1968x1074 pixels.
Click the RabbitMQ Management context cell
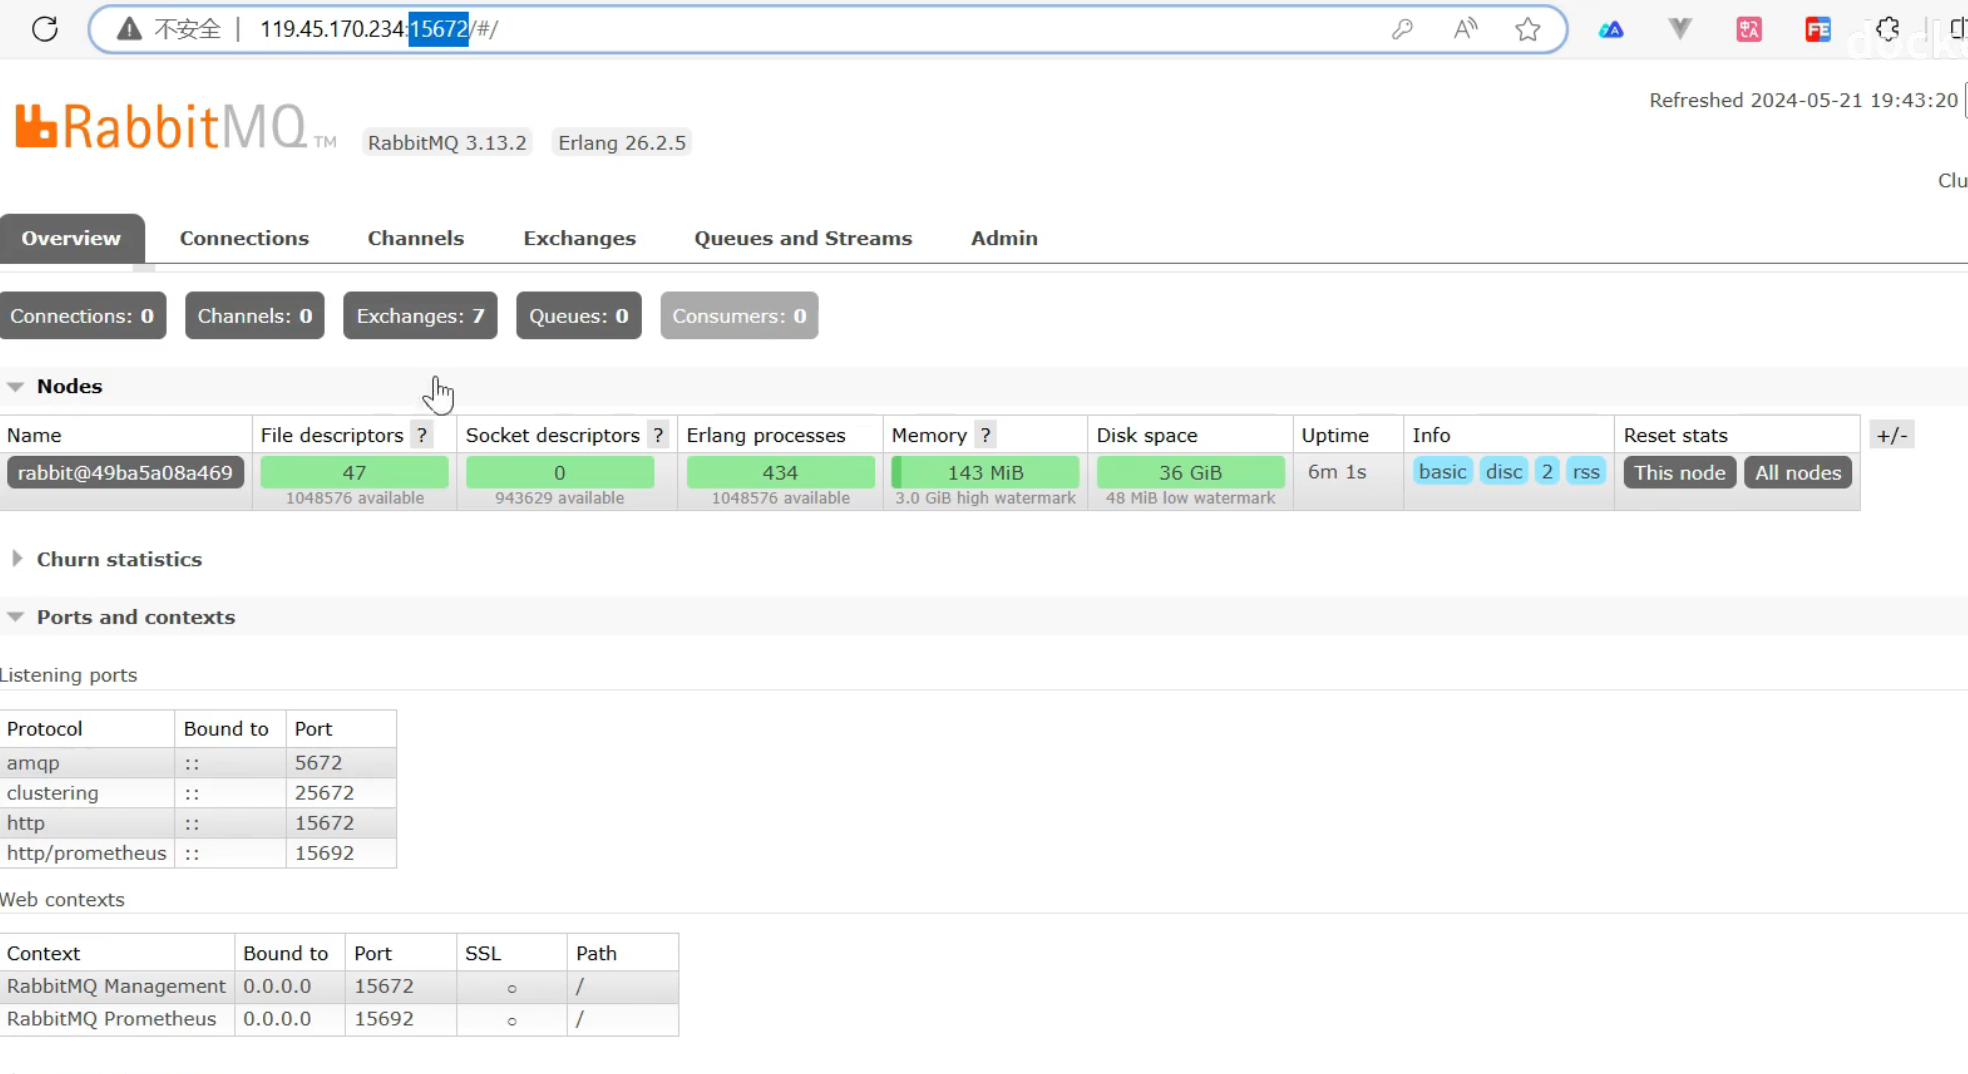117,986
